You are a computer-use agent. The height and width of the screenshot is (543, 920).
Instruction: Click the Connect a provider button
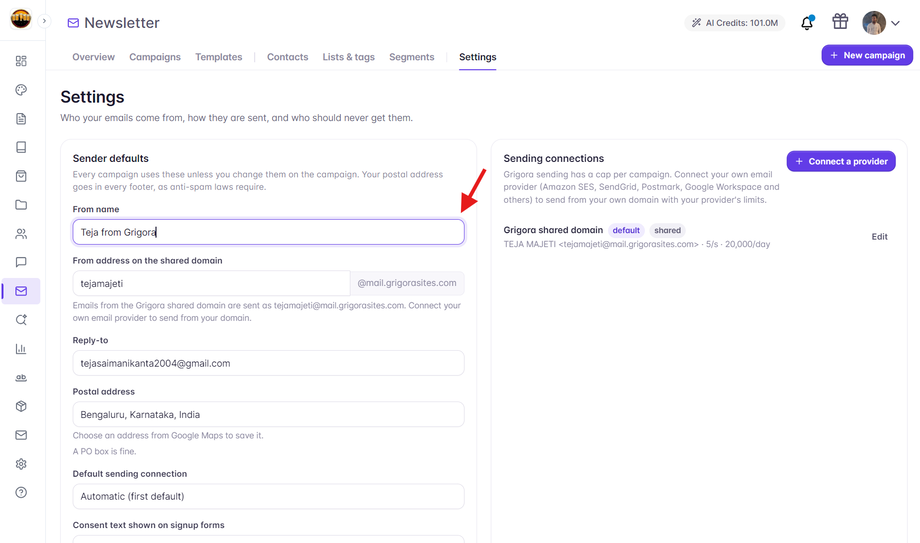click(x=841, y=161)
